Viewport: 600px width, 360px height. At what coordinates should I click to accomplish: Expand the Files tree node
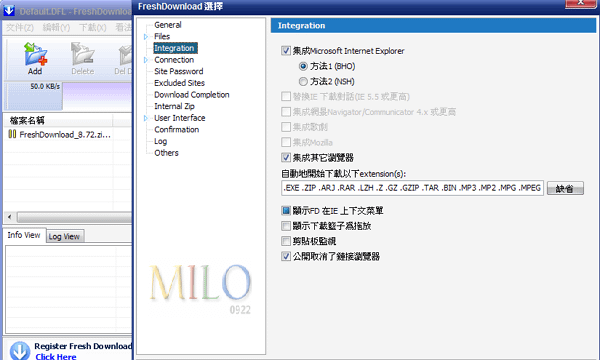point(146,37)
